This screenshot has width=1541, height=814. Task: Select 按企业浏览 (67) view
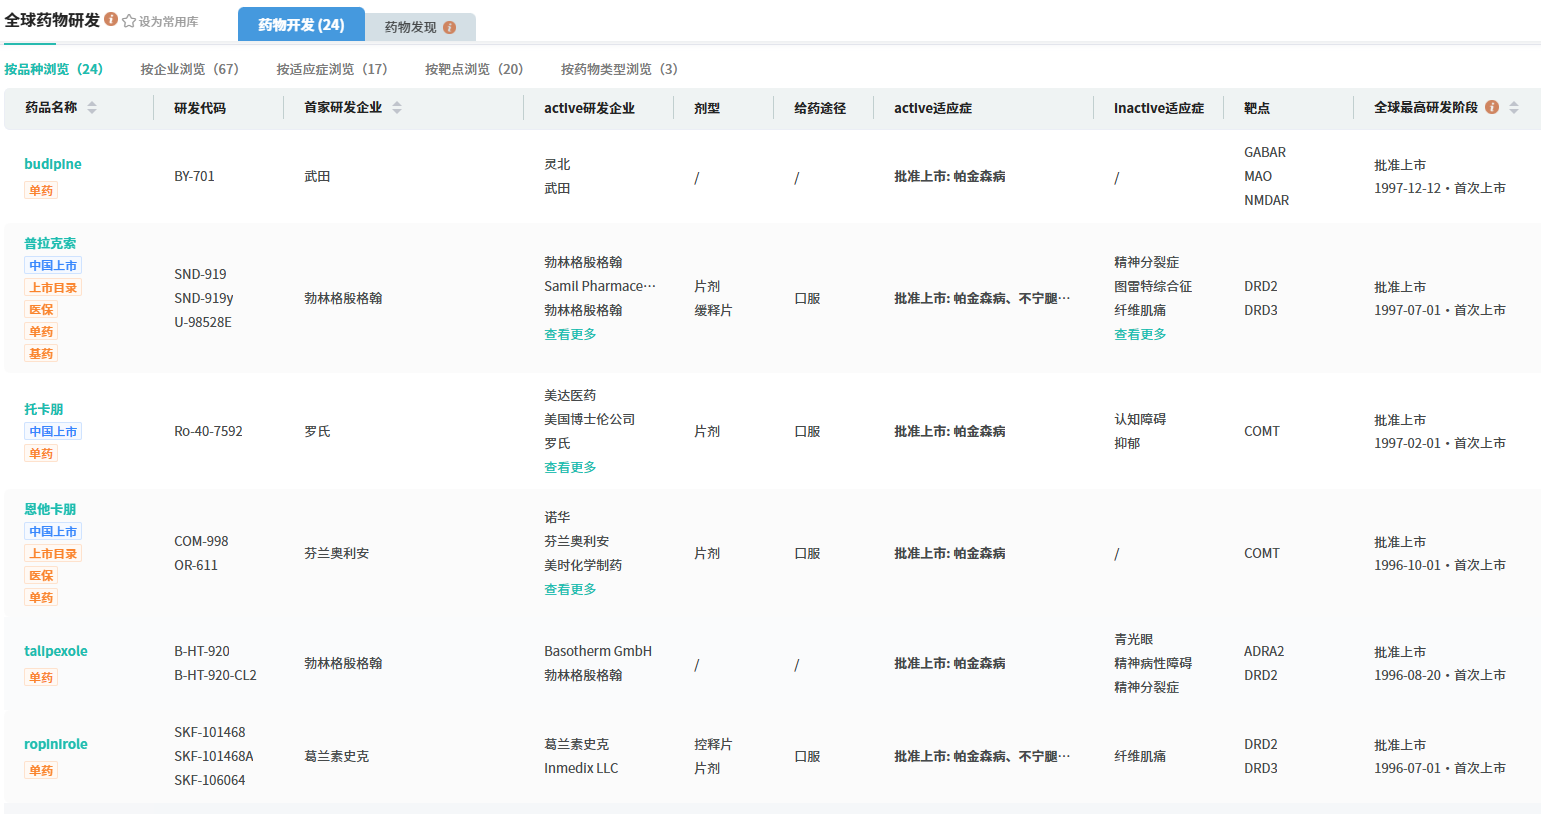(x=189, y=69)
